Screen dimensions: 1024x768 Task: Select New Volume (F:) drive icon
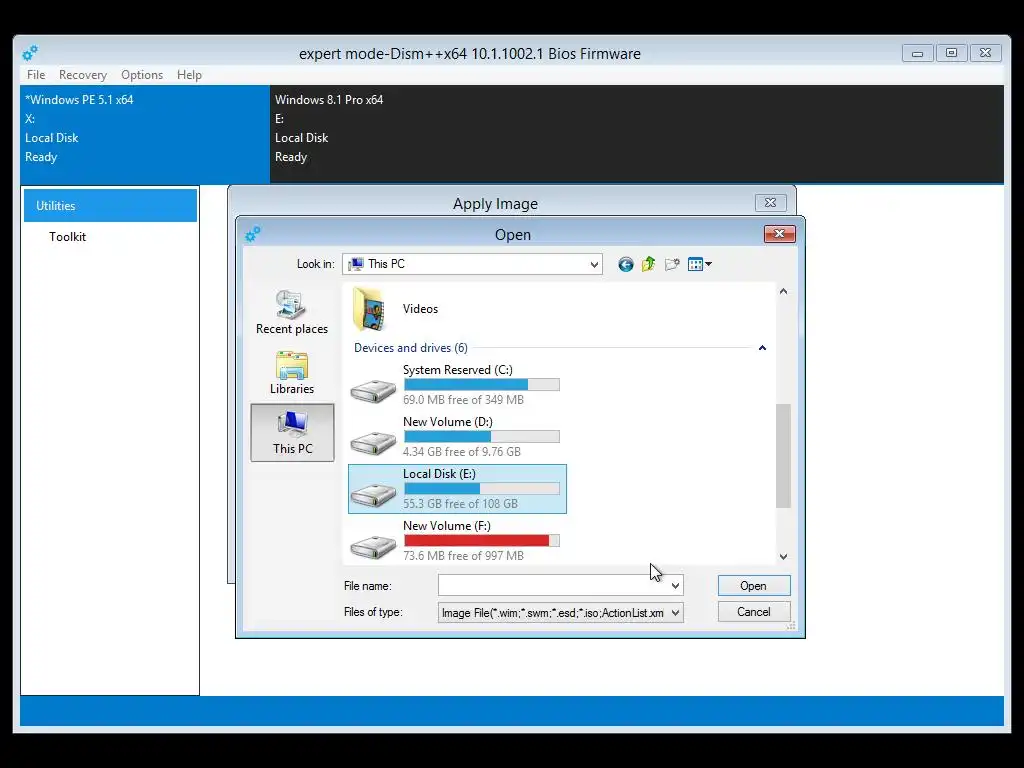pos(373,547)
